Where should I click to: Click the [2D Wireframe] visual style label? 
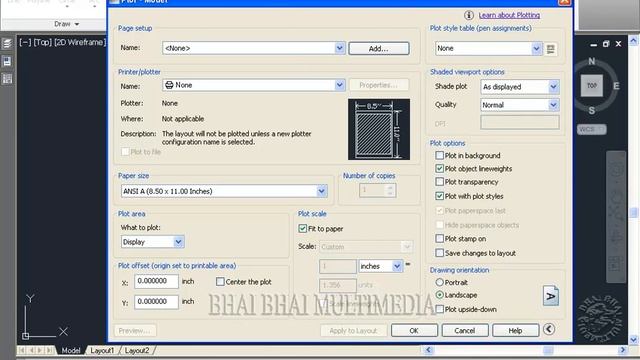[x=80, y=42]
